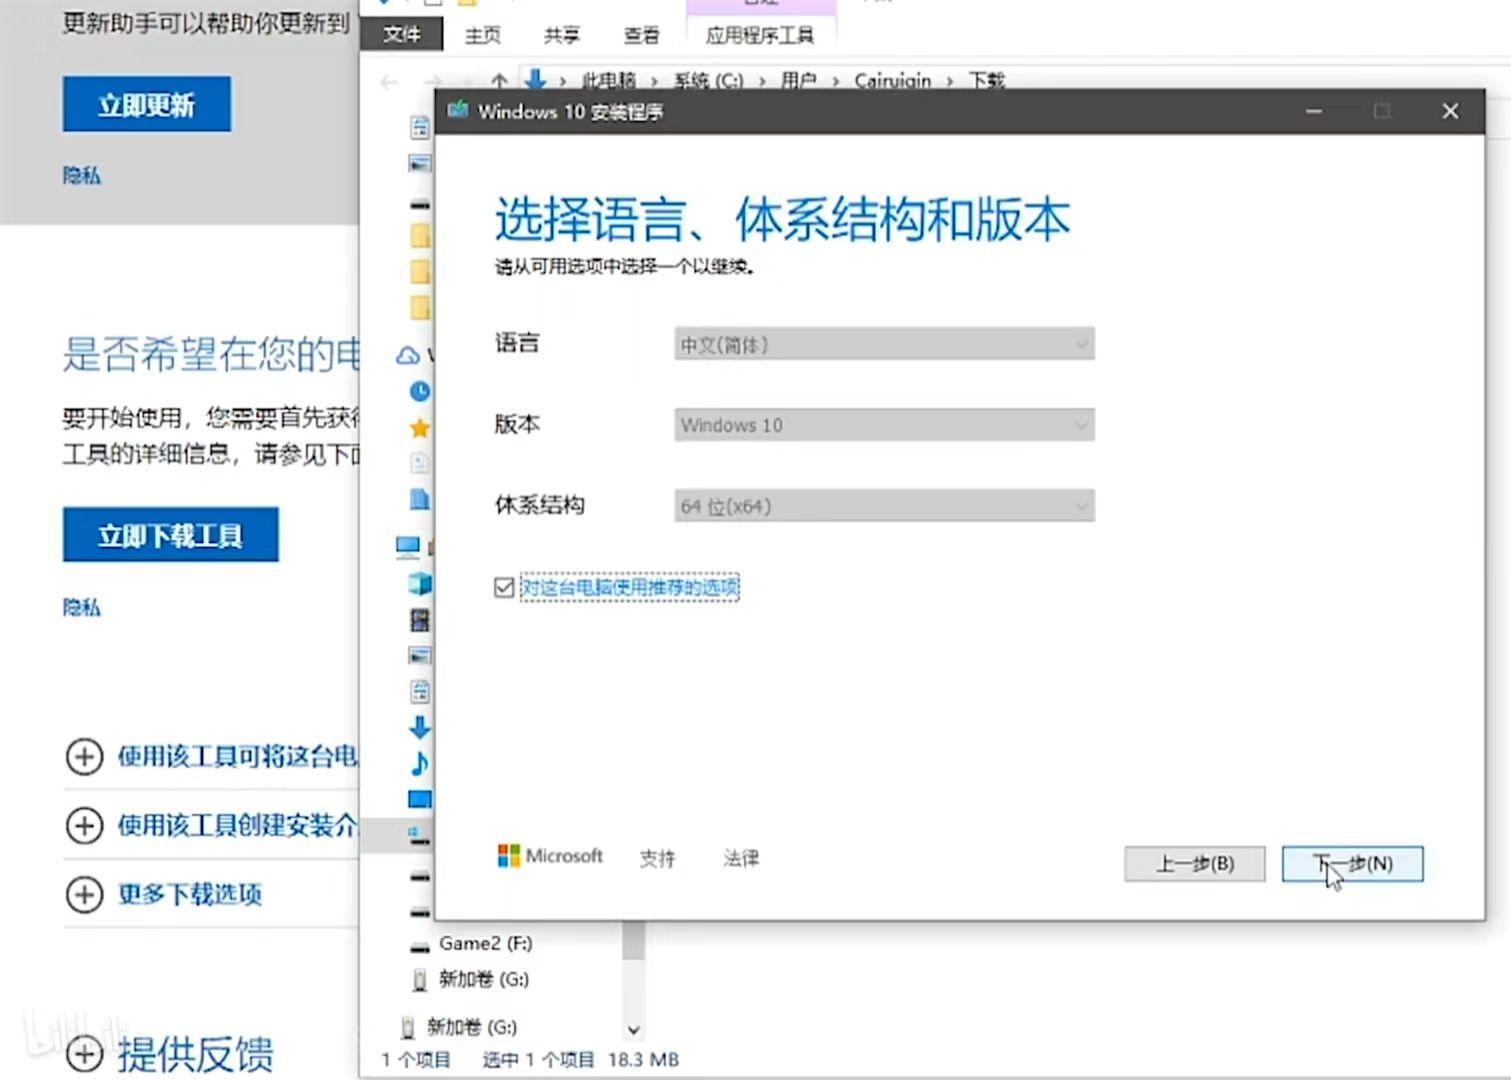Select 用户 in the address breadcrumb

(798, 80)
